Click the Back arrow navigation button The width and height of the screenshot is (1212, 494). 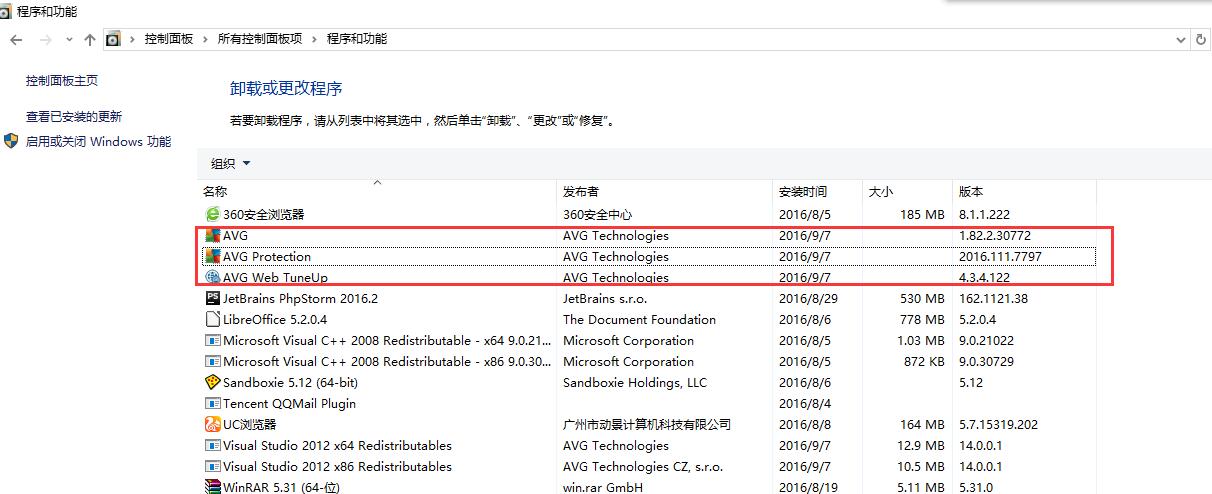(16, 39)
